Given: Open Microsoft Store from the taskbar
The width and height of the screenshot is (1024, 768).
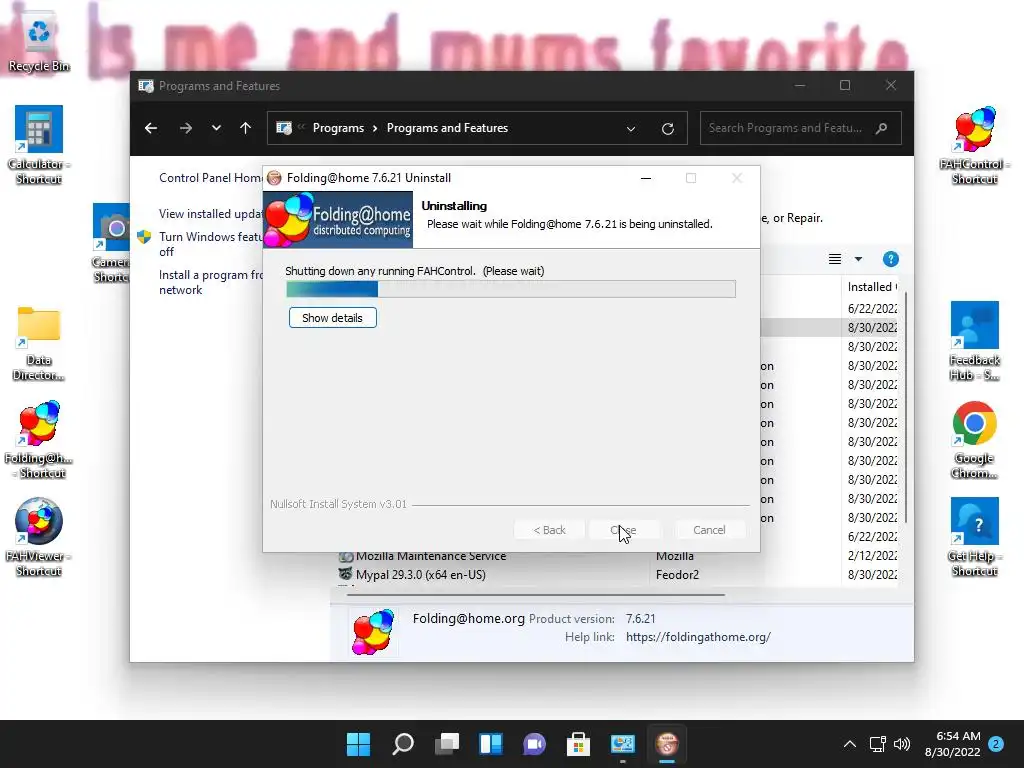Looking at the screenshot, I should (x=579, y=744).
